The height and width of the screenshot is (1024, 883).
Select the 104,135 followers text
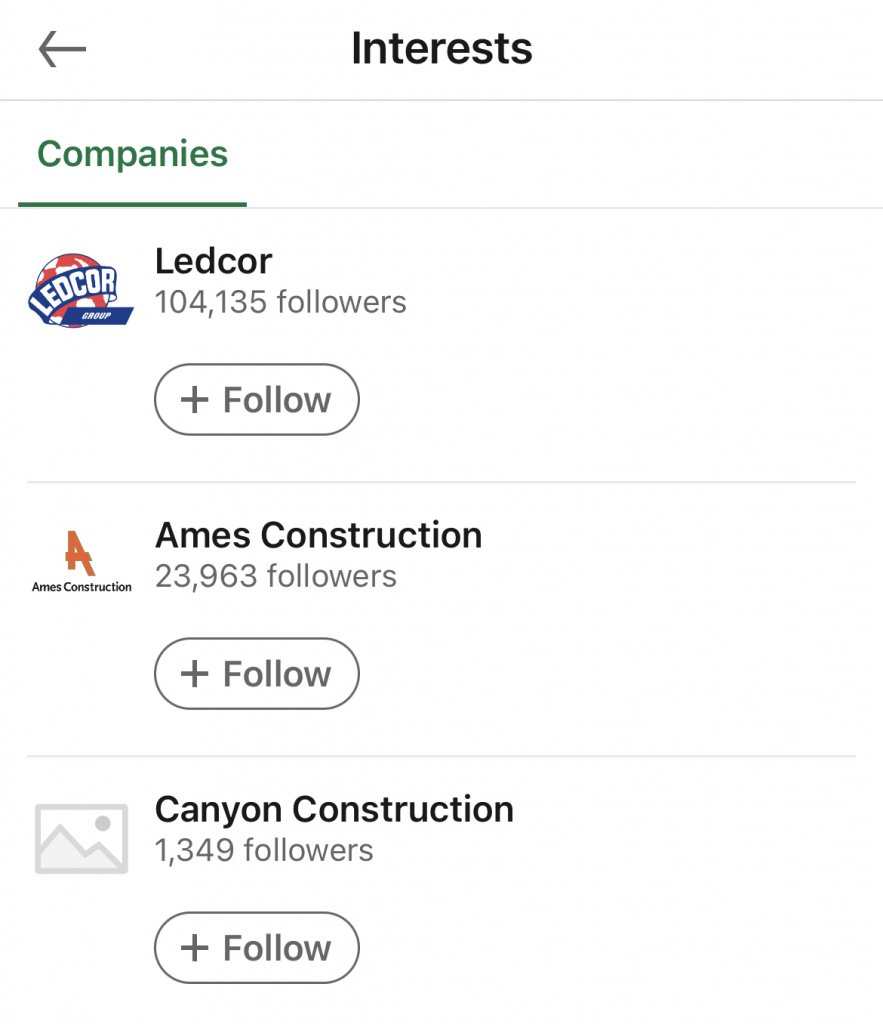[280, 302]
